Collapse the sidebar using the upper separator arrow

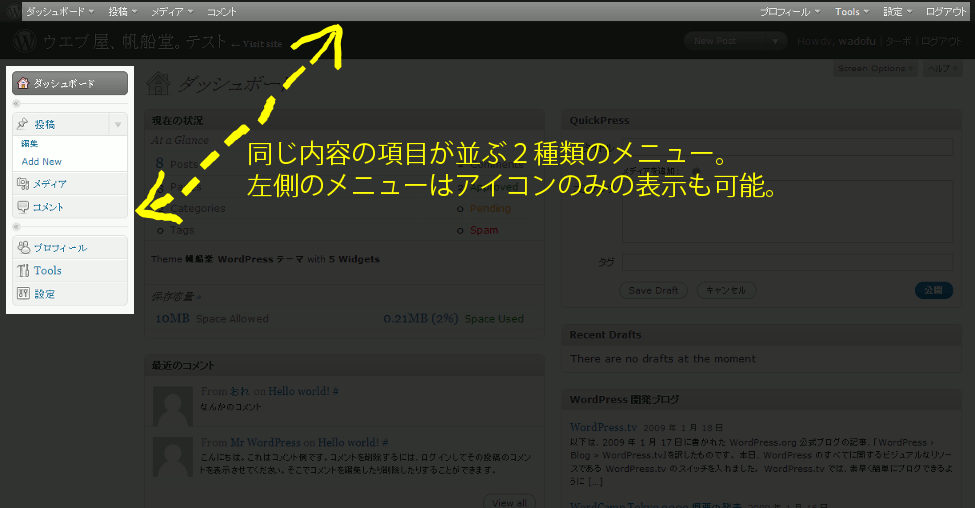(16, 104)
